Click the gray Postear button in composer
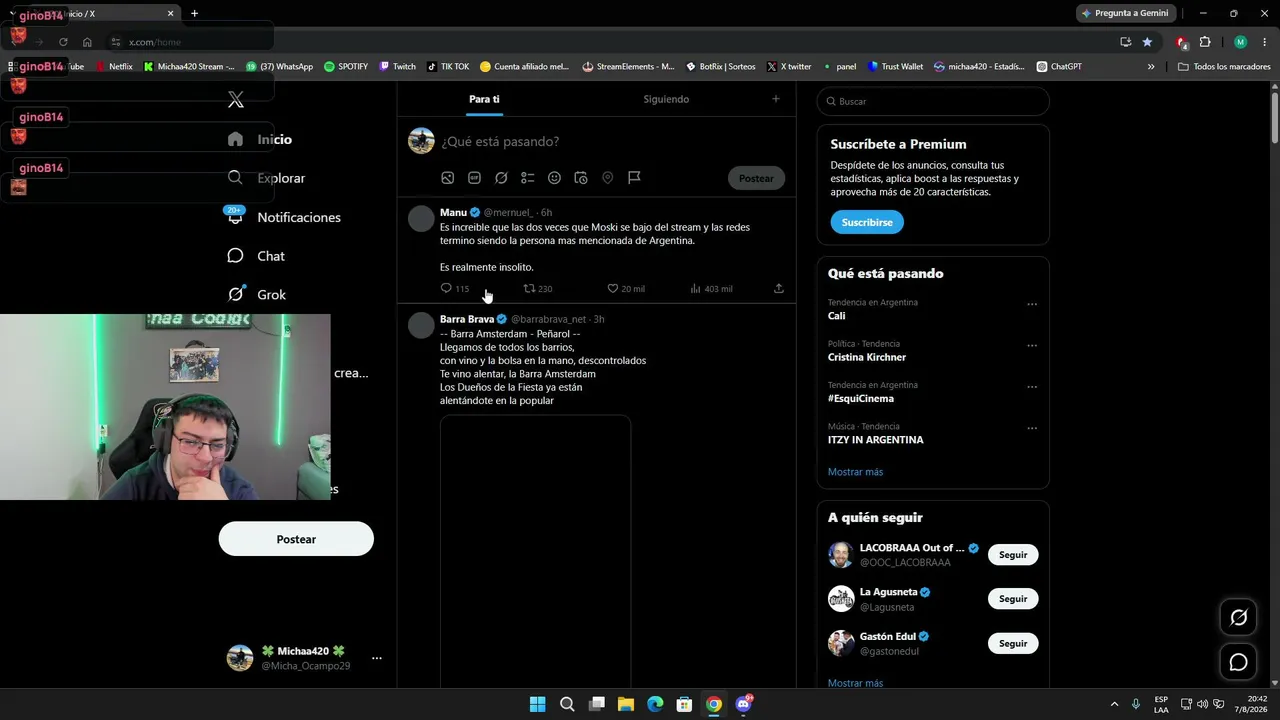The height and width of the screenshot is (720, 1280). pos(756,178)
